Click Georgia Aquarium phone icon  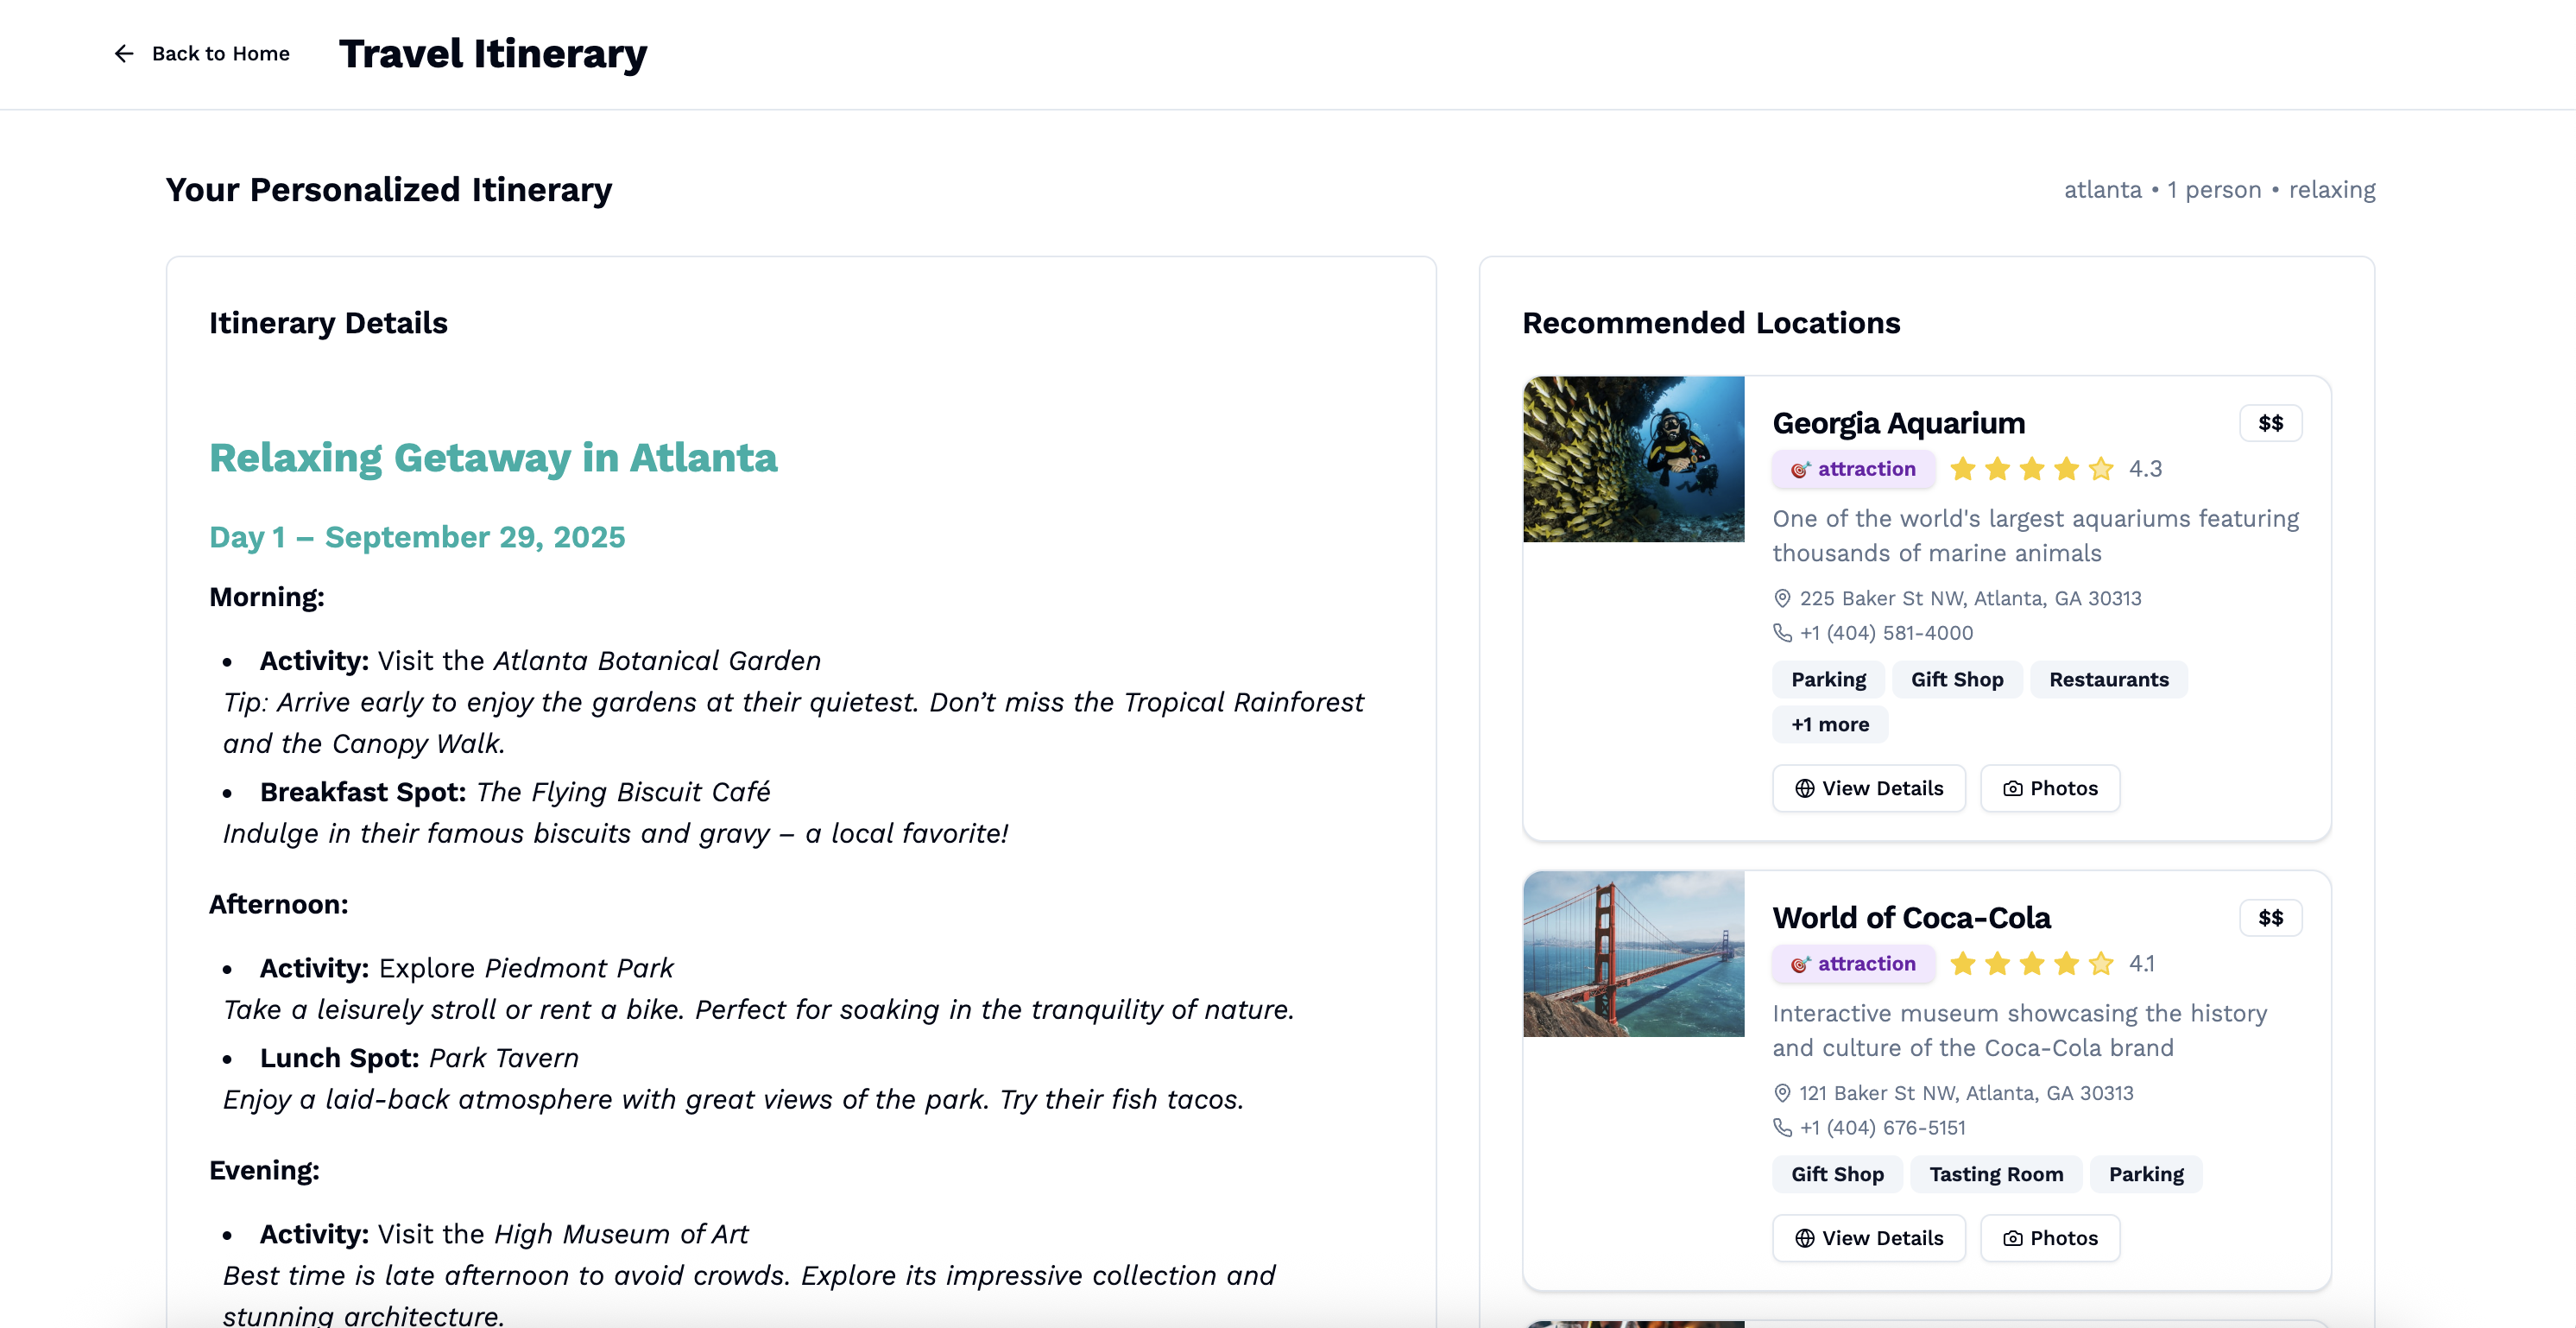1782,633
